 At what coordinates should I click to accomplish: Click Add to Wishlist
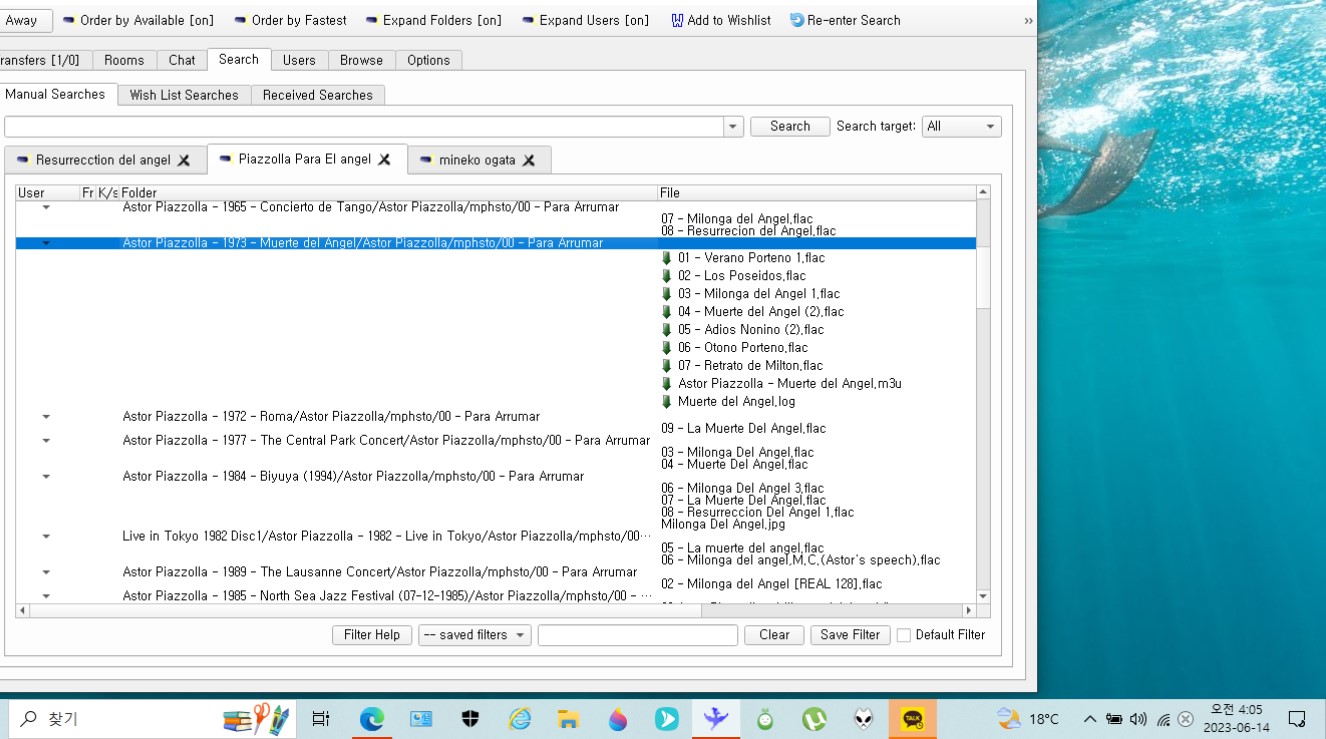point(721,20)
